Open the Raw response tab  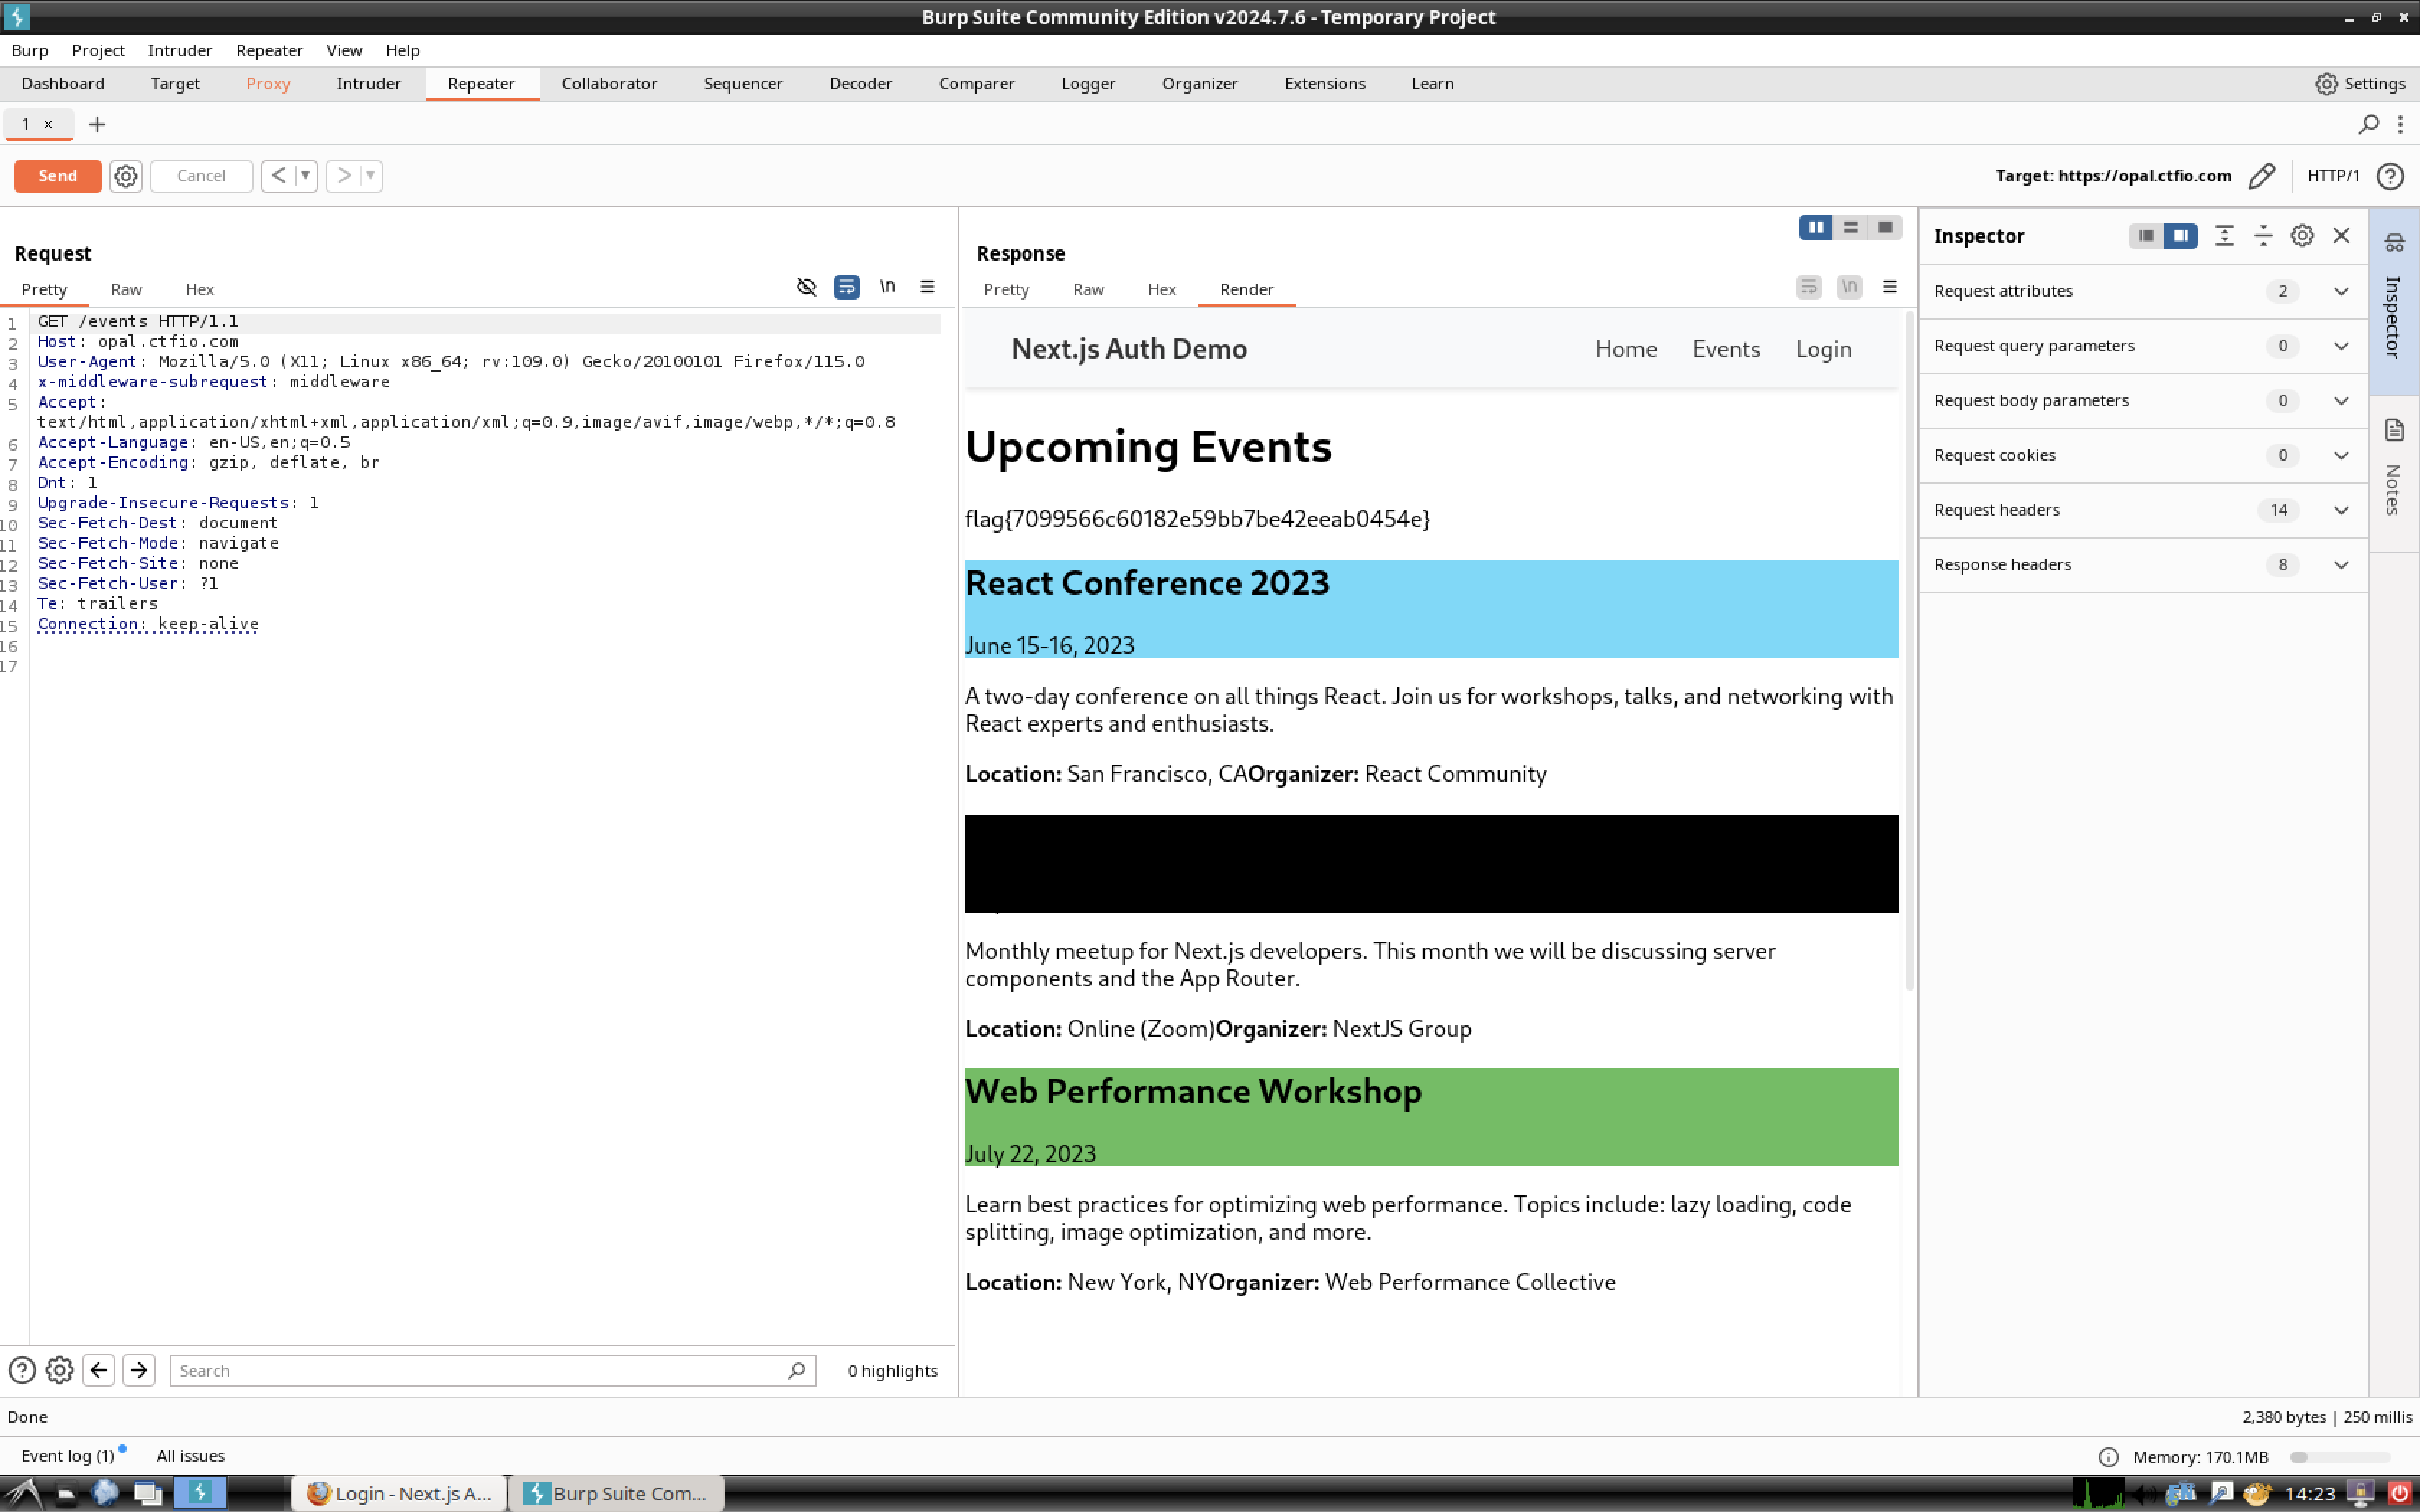tap(1088, 289)
